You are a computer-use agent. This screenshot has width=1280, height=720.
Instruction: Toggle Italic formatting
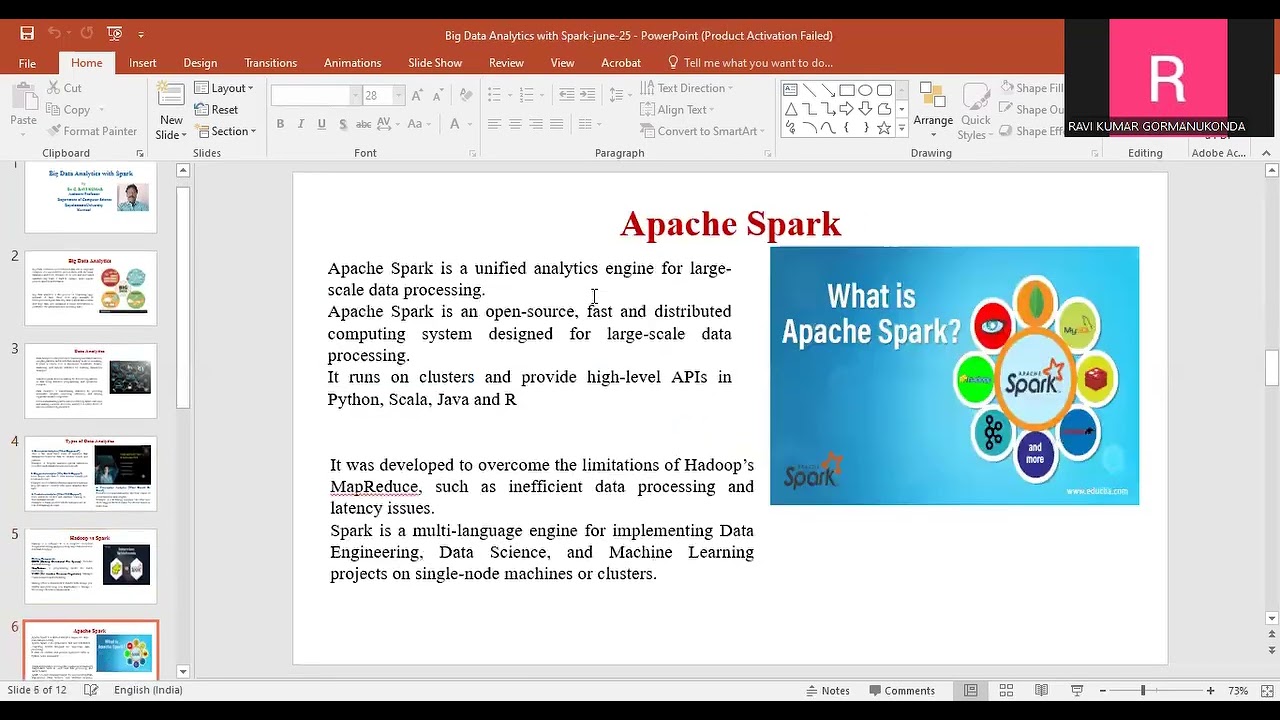(x=301, y=124)
